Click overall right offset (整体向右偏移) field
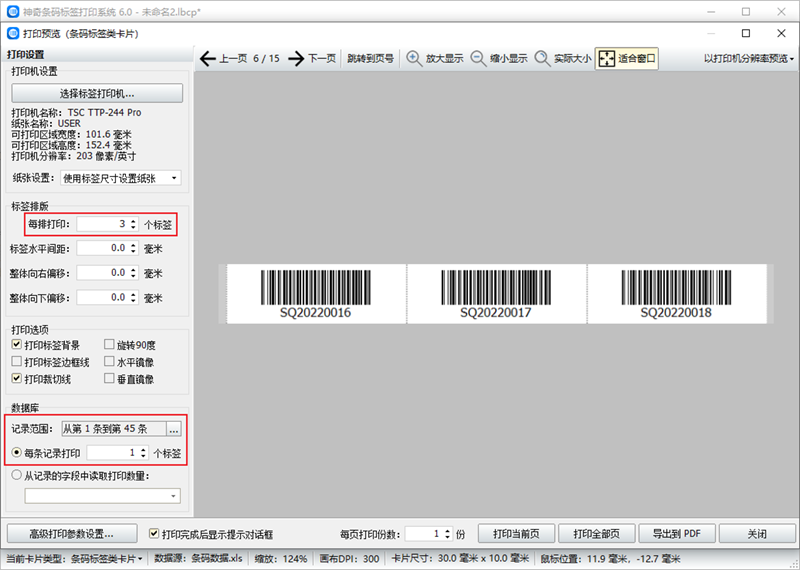 [102, 273]
